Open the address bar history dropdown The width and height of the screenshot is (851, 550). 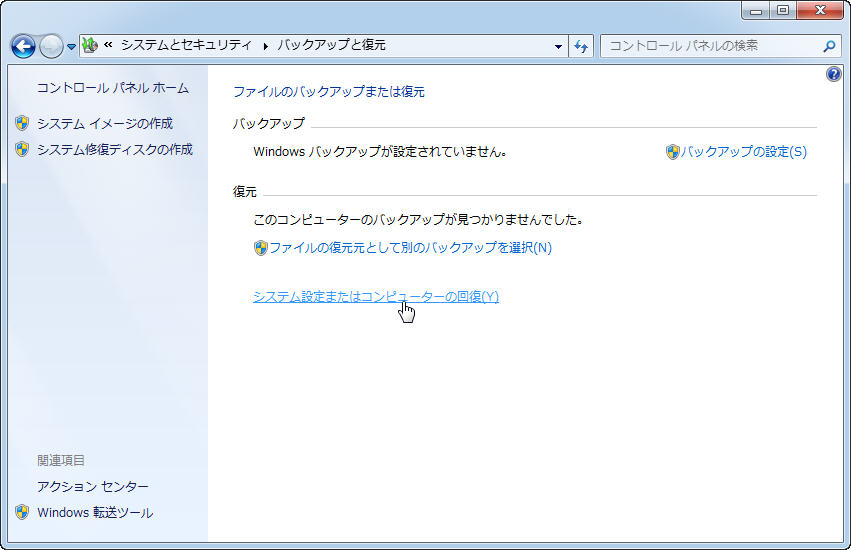pyautogui.click(x=558, y=46)
